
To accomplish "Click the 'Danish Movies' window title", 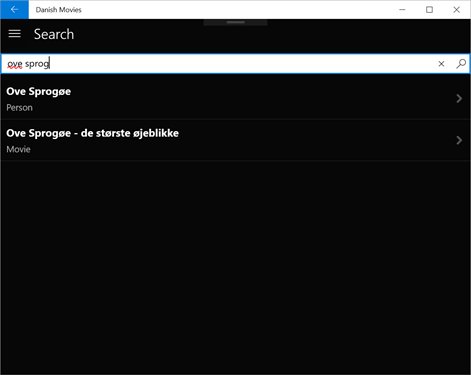I will click(x=59, y=10).
